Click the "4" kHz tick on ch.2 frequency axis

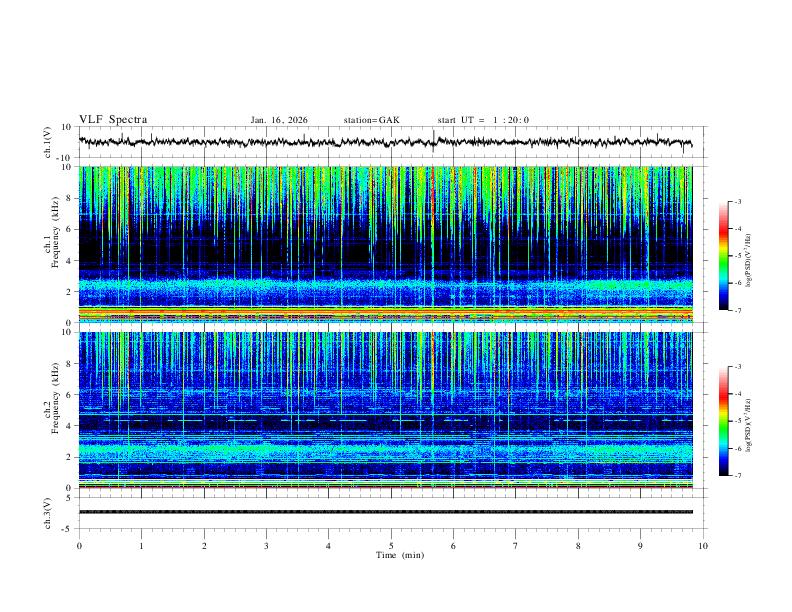[x=69, y=426]
